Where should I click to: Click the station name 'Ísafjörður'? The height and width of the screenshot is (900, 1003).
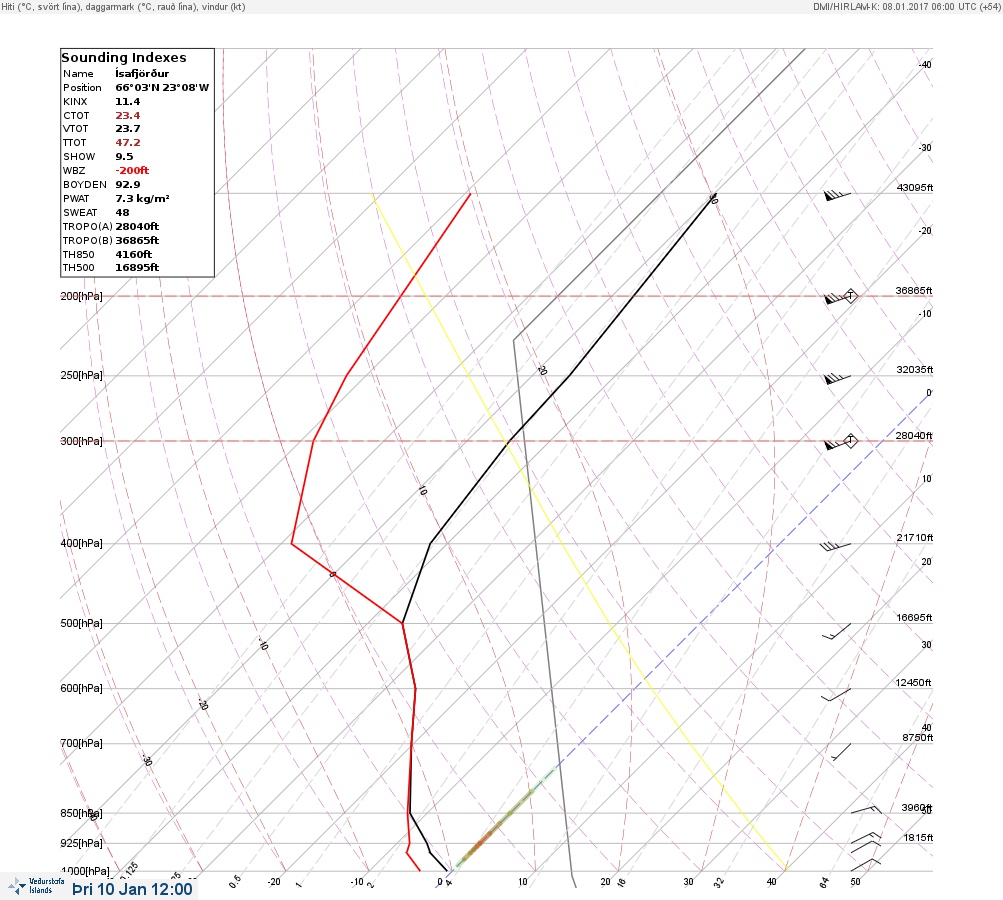click(142, 74)
